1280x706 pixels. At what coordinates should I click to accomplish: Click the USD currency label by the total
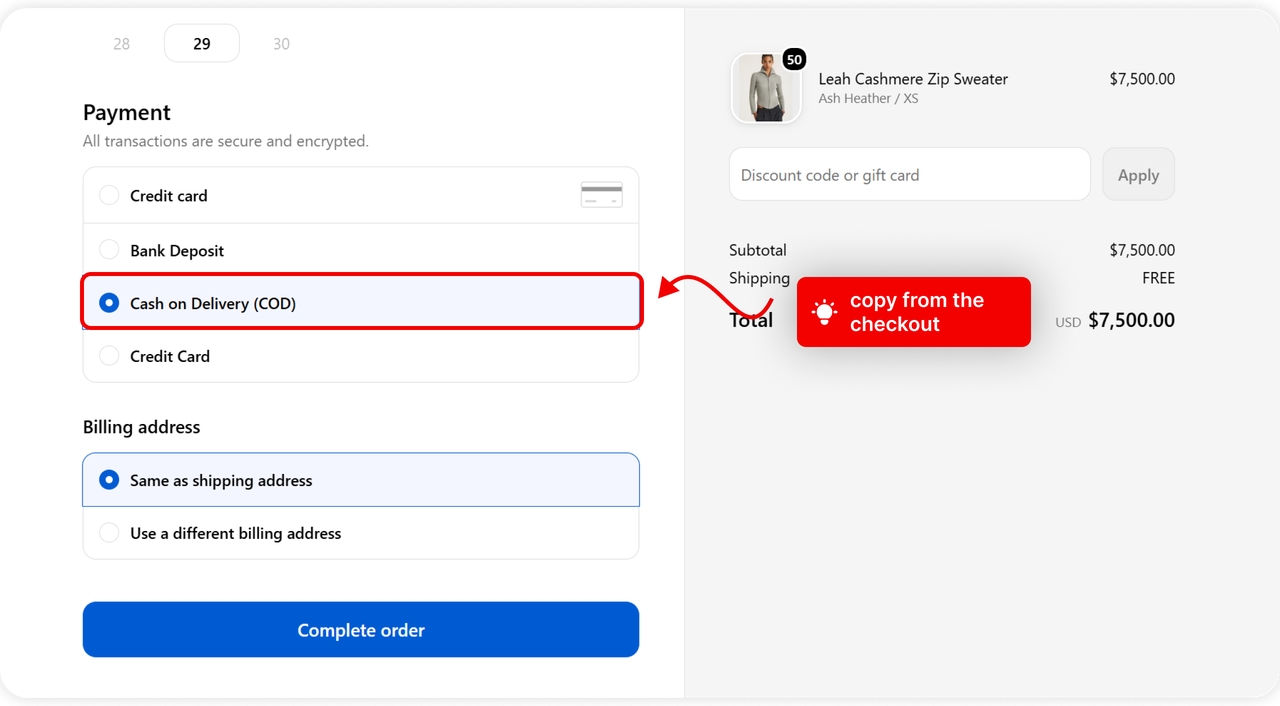[x=1068, y=322]
